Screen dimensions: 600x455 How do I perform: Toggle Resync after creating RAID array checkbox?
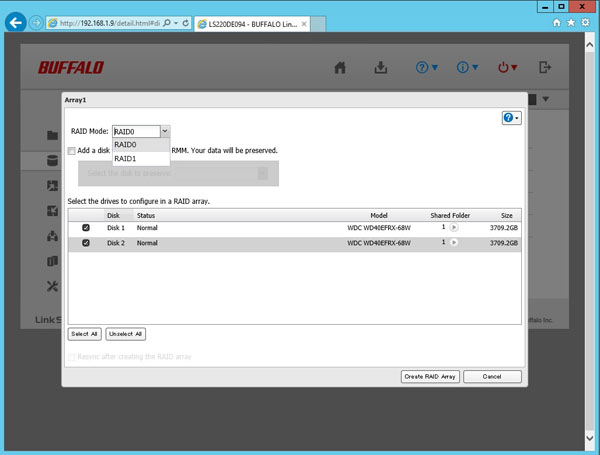coord(71,357)
